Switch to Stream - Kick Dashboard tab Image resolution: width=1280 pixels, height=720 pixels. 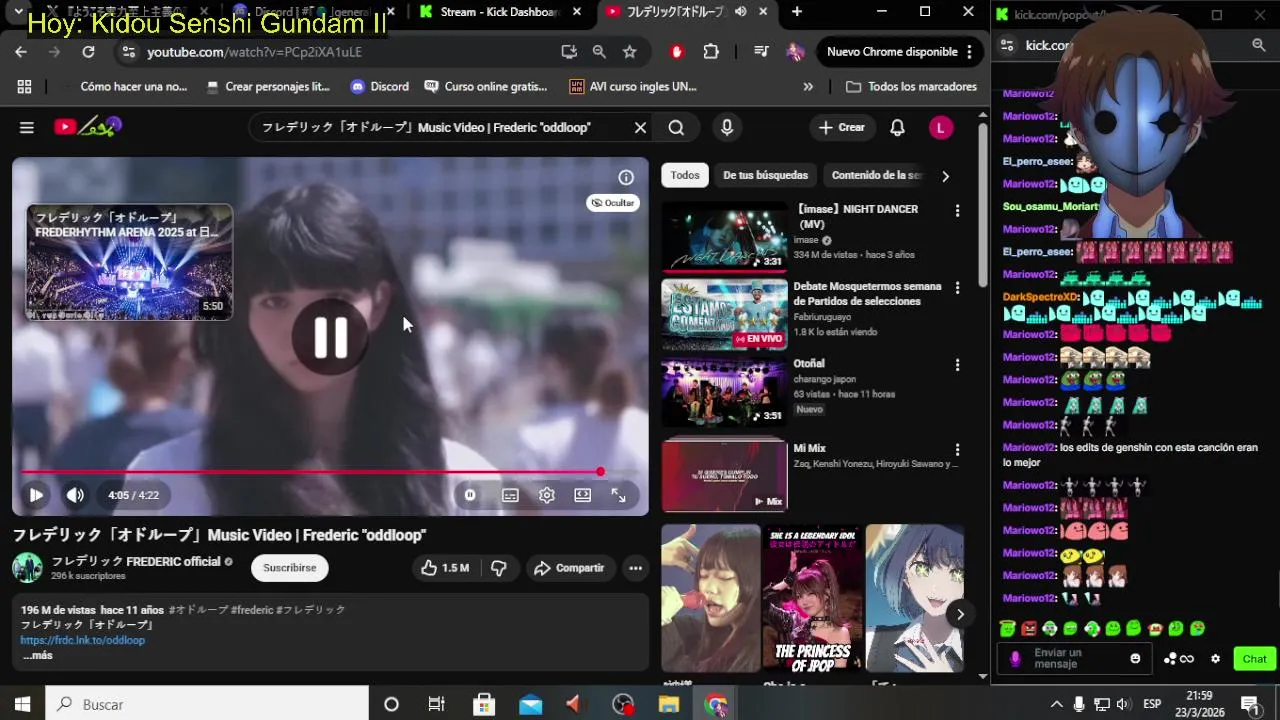(x=500, y=12)
